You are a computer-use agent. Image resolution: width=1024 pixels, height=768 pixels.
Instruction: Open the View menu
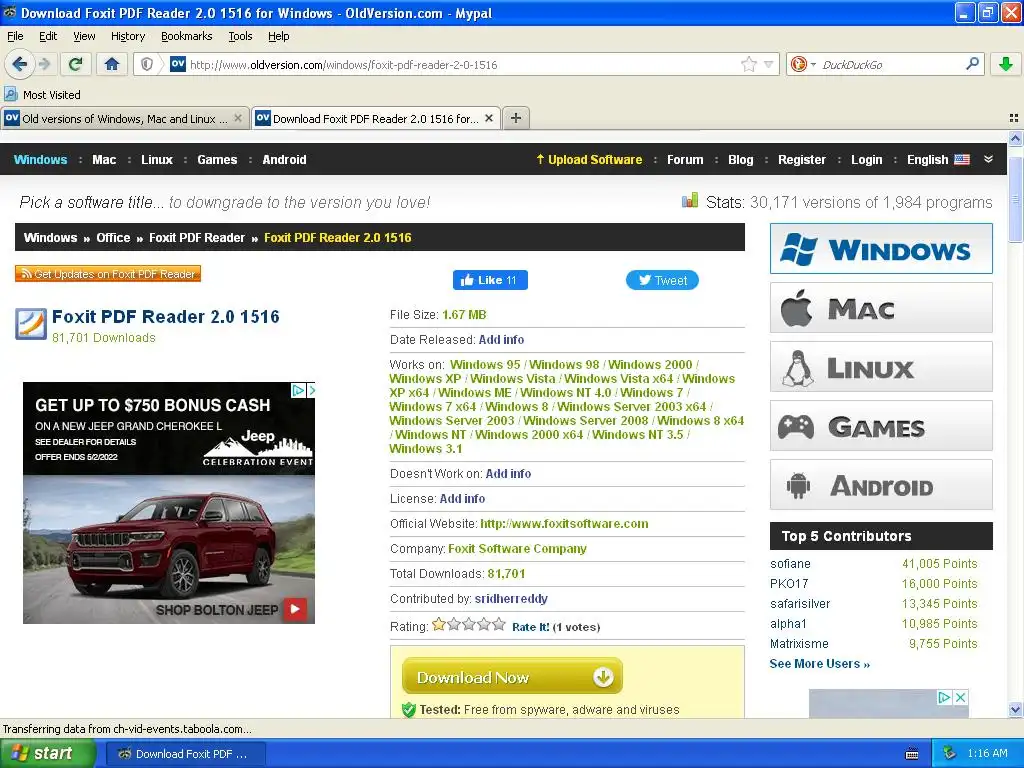84,36
